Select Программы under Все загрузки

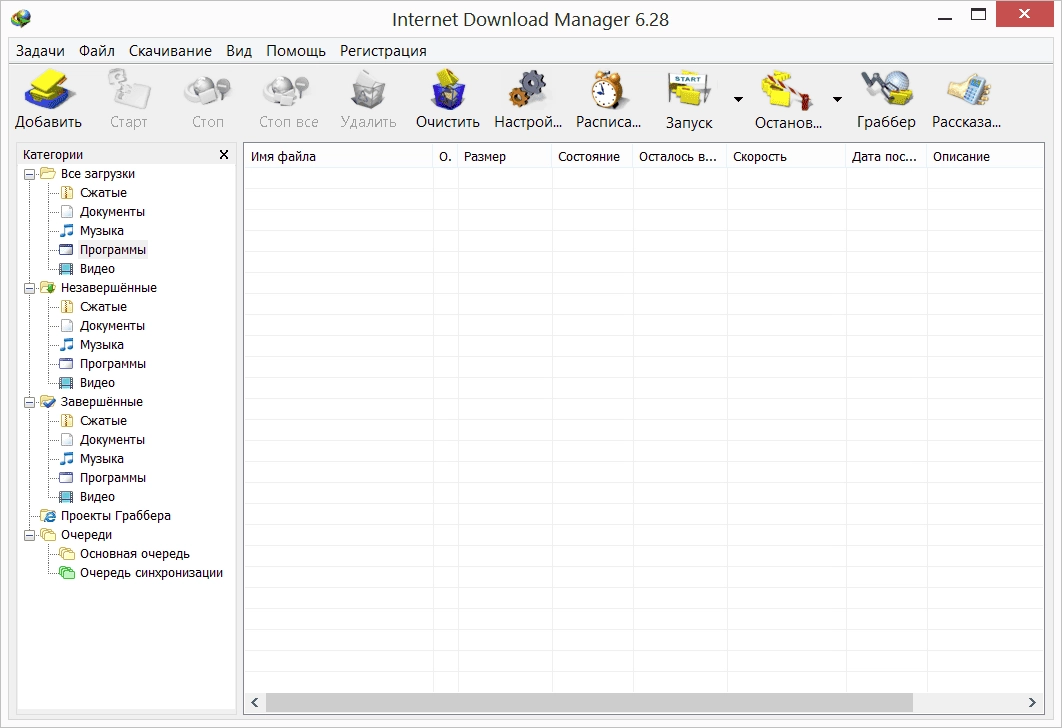click(x=112, y=250)
